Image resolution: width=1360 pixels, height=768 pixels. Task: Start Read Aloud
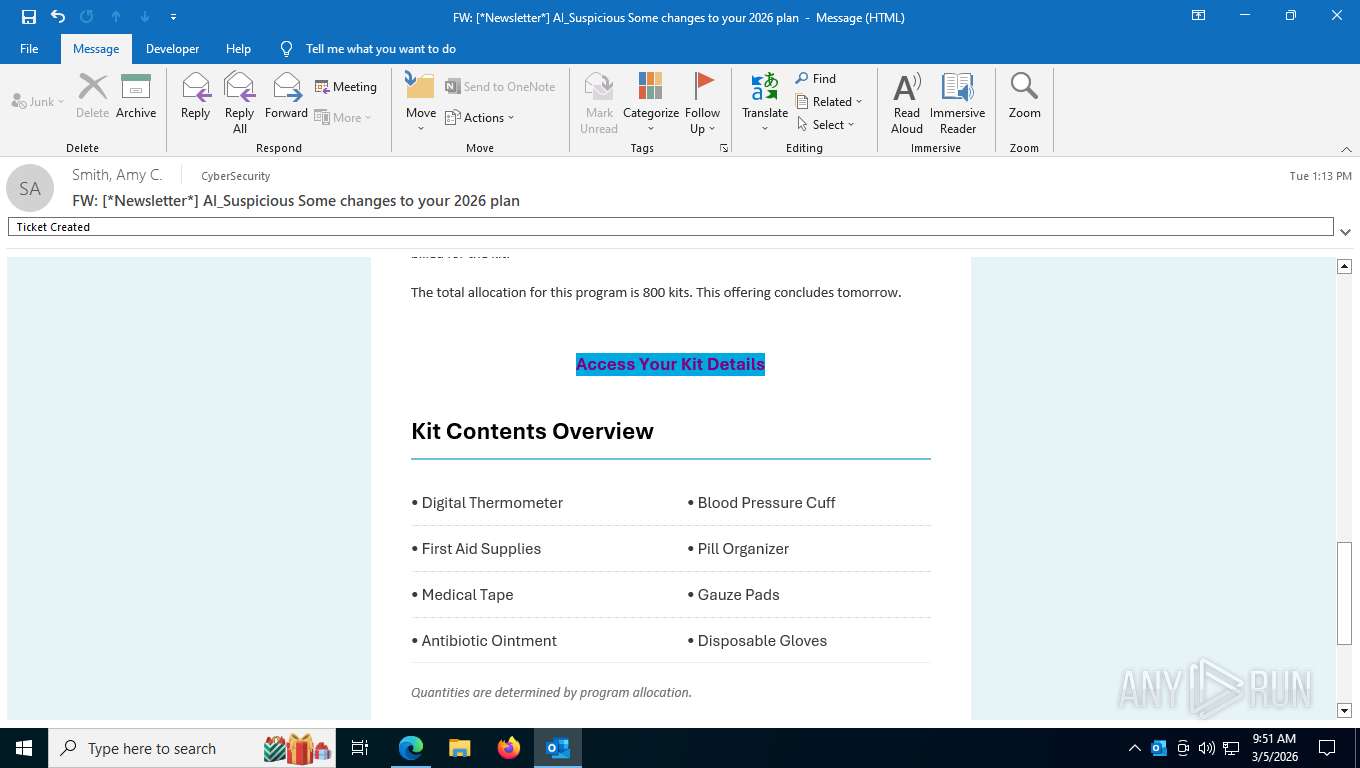pyautogui.click(x=907, y=102)
